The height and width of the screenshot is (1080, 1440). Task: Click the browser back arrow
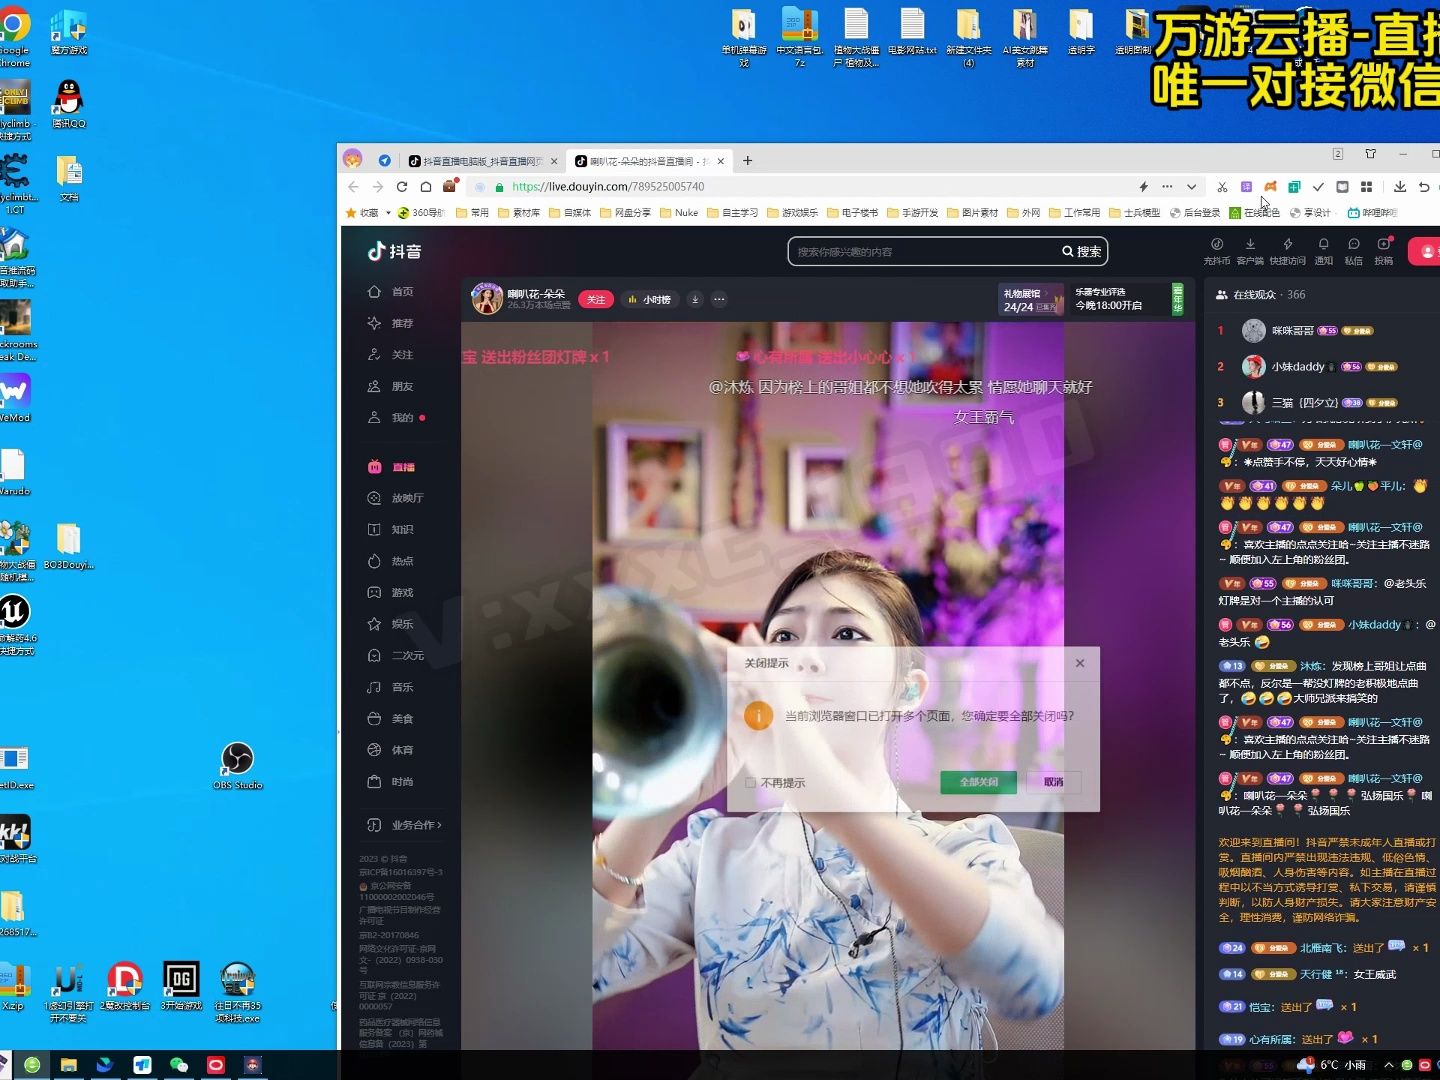click(353, 187)
